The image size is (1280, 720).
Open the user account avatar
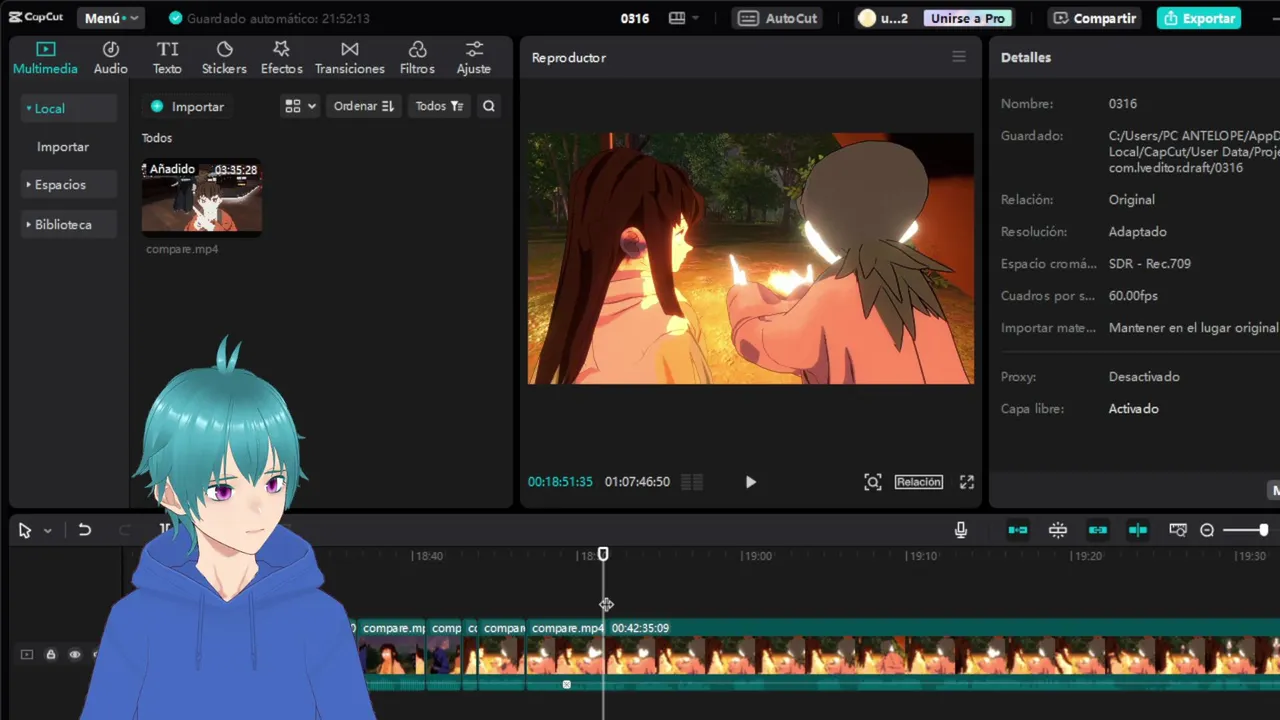867,18
